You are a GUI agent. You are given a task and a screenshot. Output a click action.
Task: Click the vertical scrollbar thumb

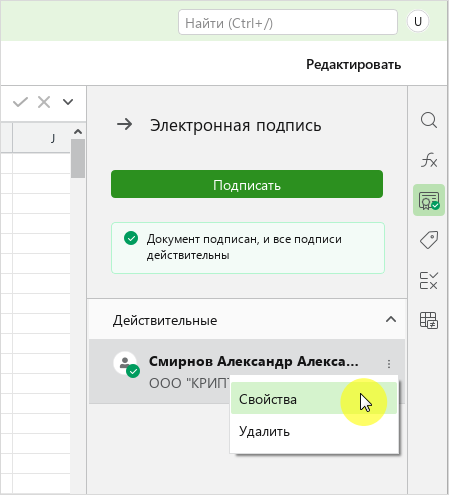78,158
